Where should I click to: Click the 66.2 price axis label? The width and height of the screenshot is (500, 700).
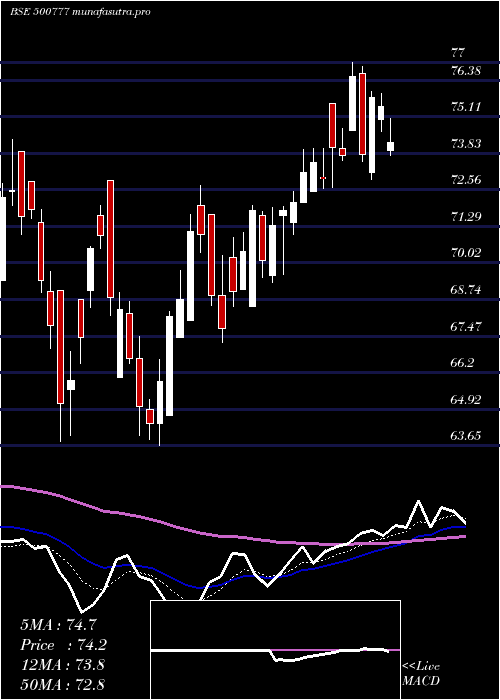[x=463, y=363]
